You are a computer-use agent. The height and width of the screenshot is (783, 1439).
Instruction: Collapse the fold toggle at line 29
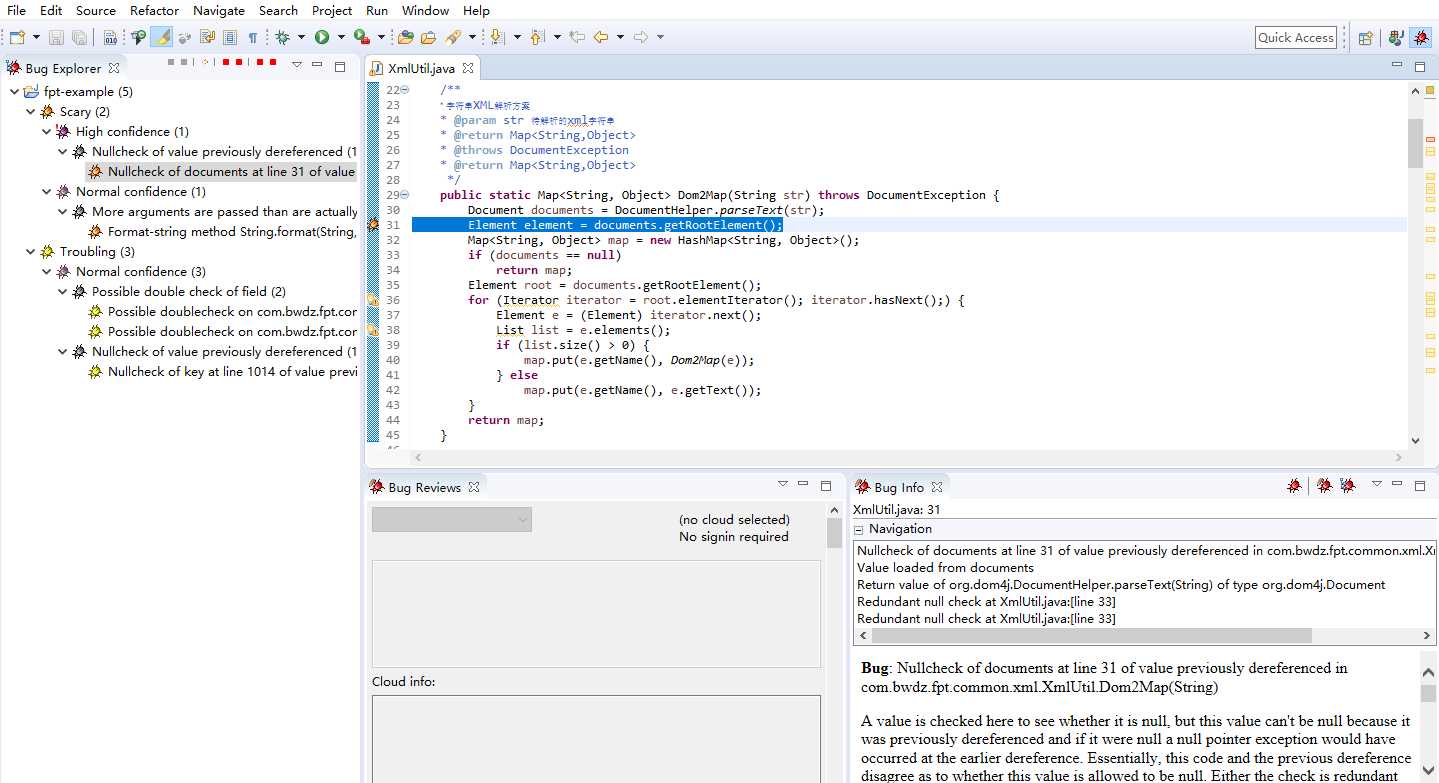coord(405,195)
